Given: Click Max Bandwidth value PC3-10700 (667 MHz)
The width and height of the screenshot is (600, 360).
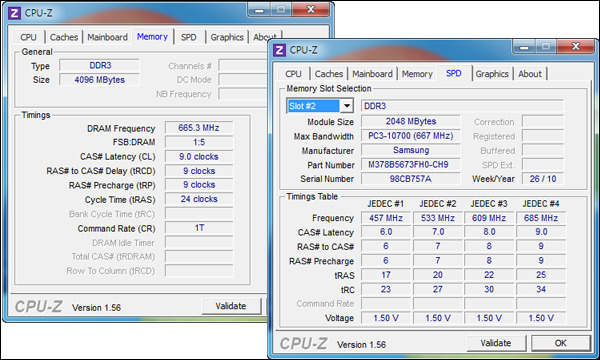Looking at the screenshot, I should [411, 136].
